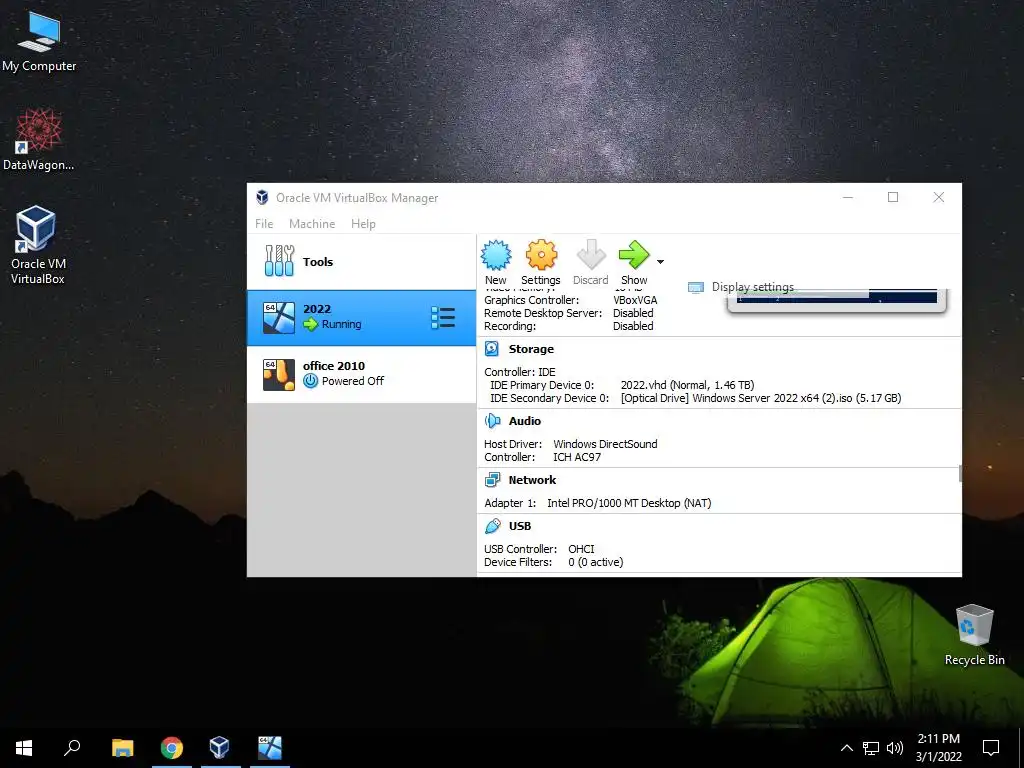Open the USB settings heading
1024x768 pixels.
tap(520, 526)
